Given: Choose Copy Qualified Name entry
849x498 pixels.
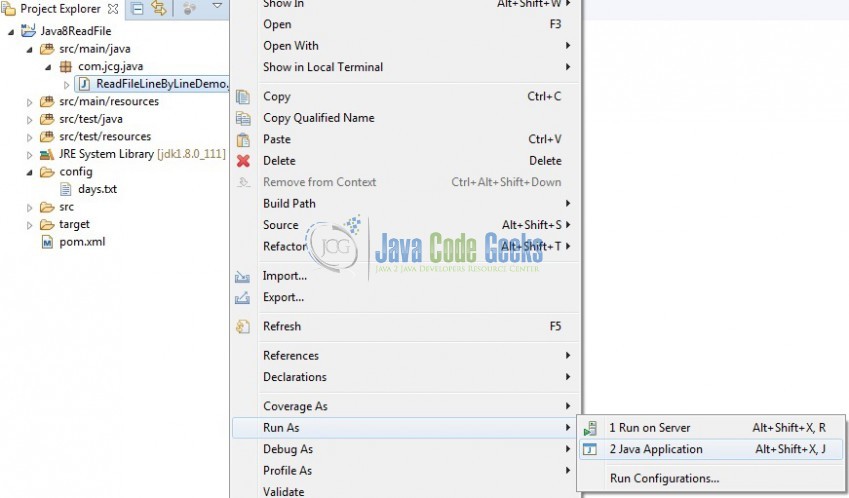Looking at the screenshot, I should [x=406, y=118].
